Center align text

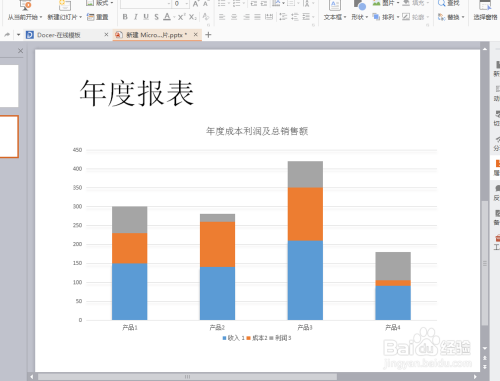234,17
